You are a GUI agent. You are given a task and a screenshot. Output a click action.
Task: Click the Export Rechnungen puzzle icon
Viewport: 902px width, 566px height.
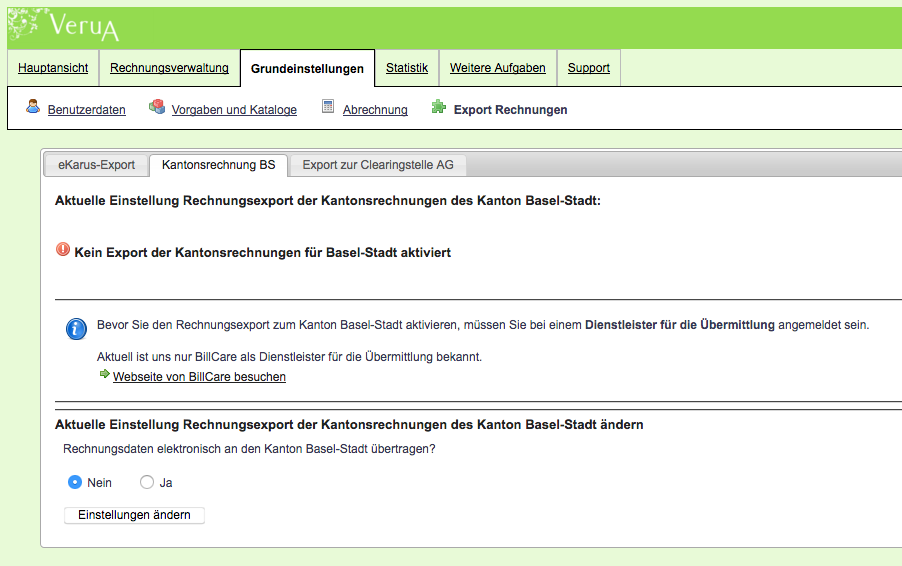[438, 107]
